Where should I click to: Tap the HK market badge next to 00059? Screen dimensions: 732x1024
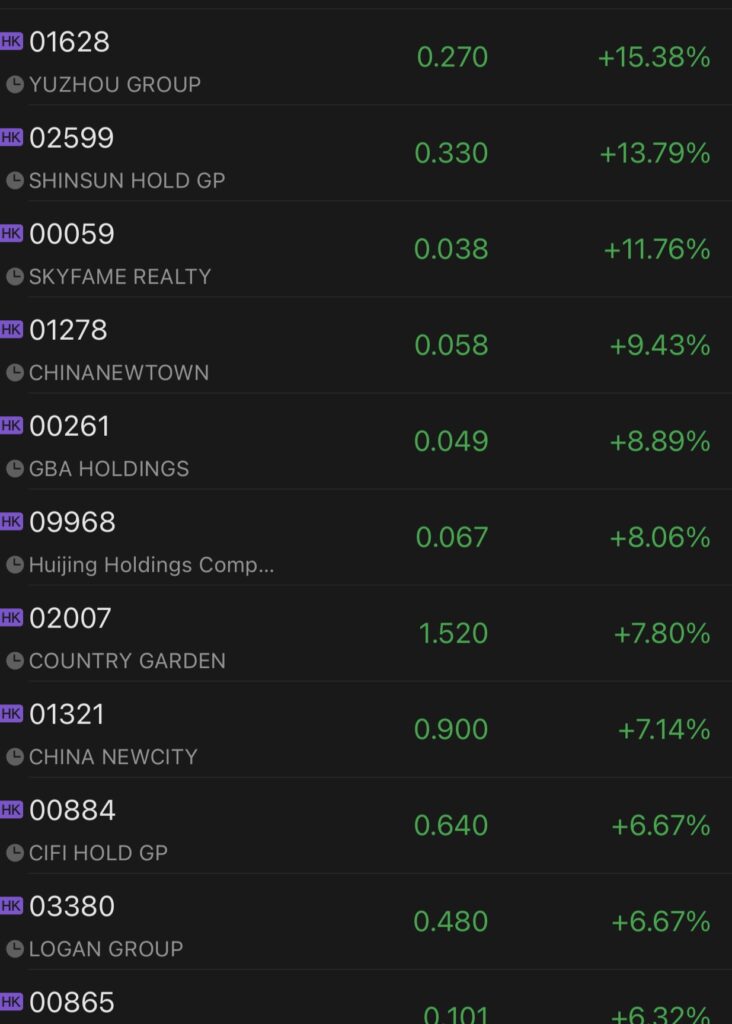coord(11,233)
